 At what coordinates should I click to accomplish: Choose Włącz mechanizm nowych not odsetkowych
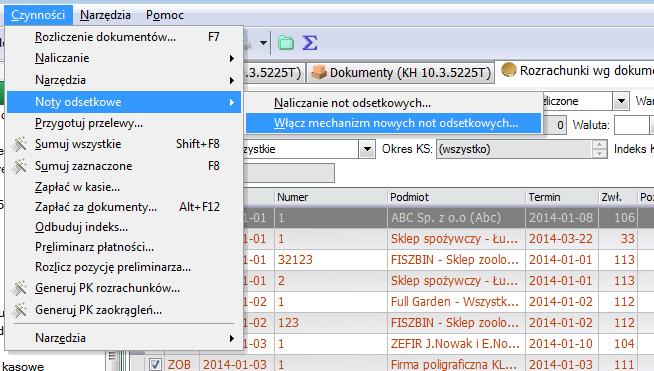pyautogui.click(x=393, y=123)
